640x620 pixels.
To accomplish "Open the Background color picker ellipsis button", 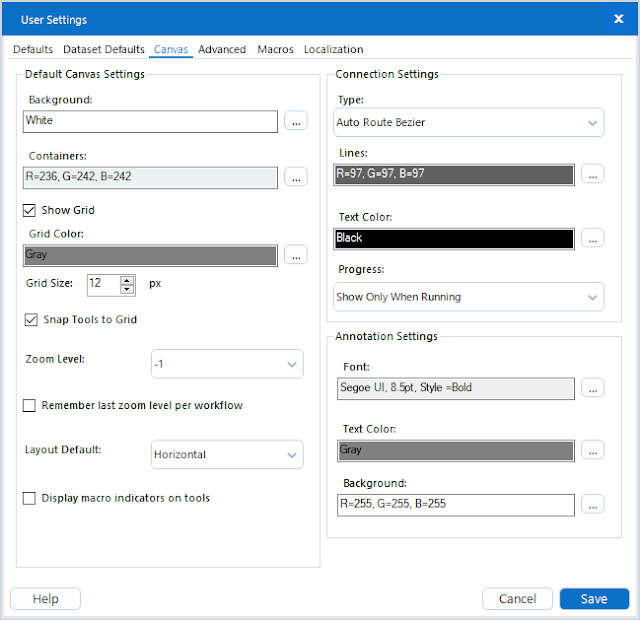I will pyautogui.click(x=296, y=121).
